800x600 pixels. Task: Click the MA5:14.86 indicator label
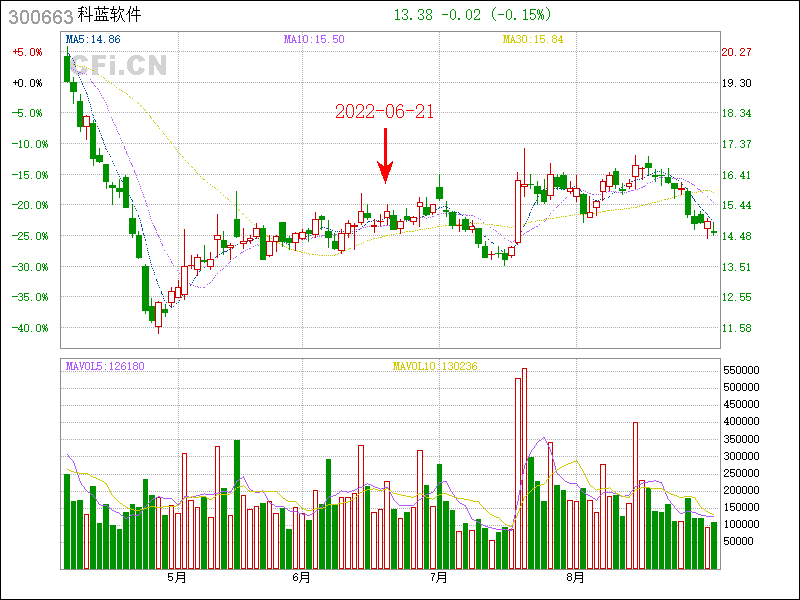pos(93,39)
